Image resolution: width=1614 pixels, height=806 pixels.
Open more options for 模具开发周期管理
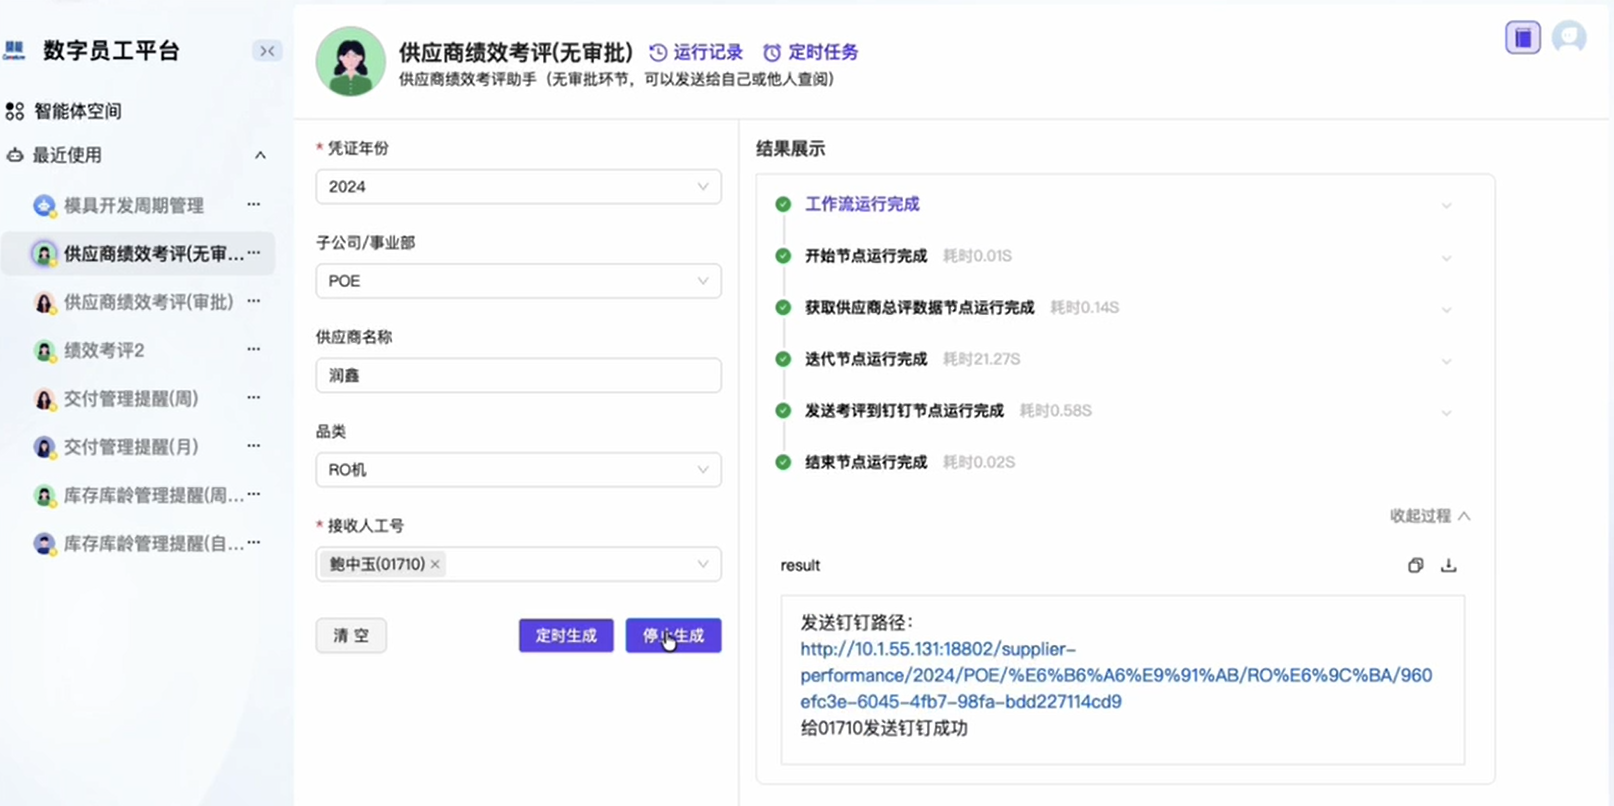coord(254,205)
